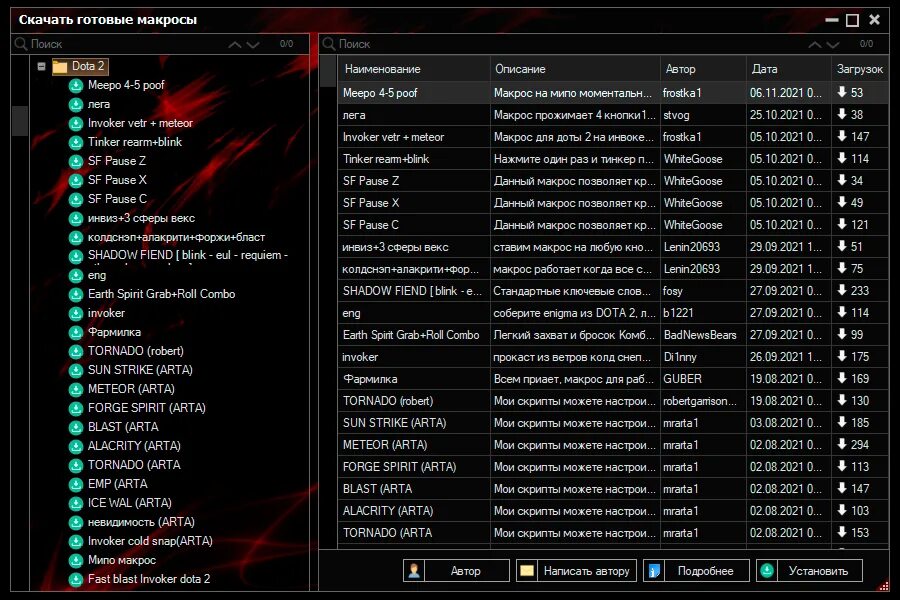Select Tinker rearm+blink table row
Viewport: 900px width, 600px height.
pyautogui.click(x=613, y=159)
